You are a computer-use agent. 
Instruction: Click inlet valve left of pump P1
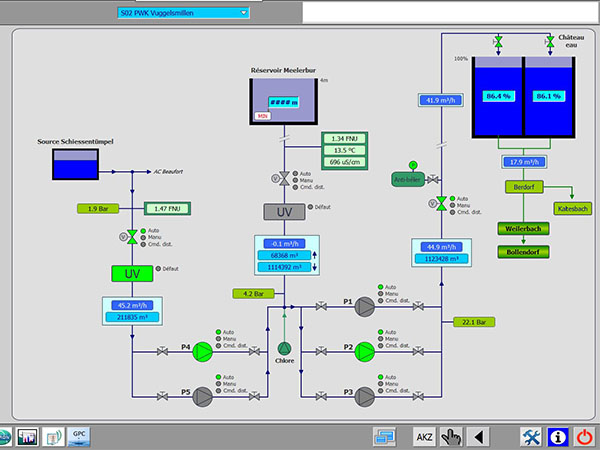tap(321, 306)
